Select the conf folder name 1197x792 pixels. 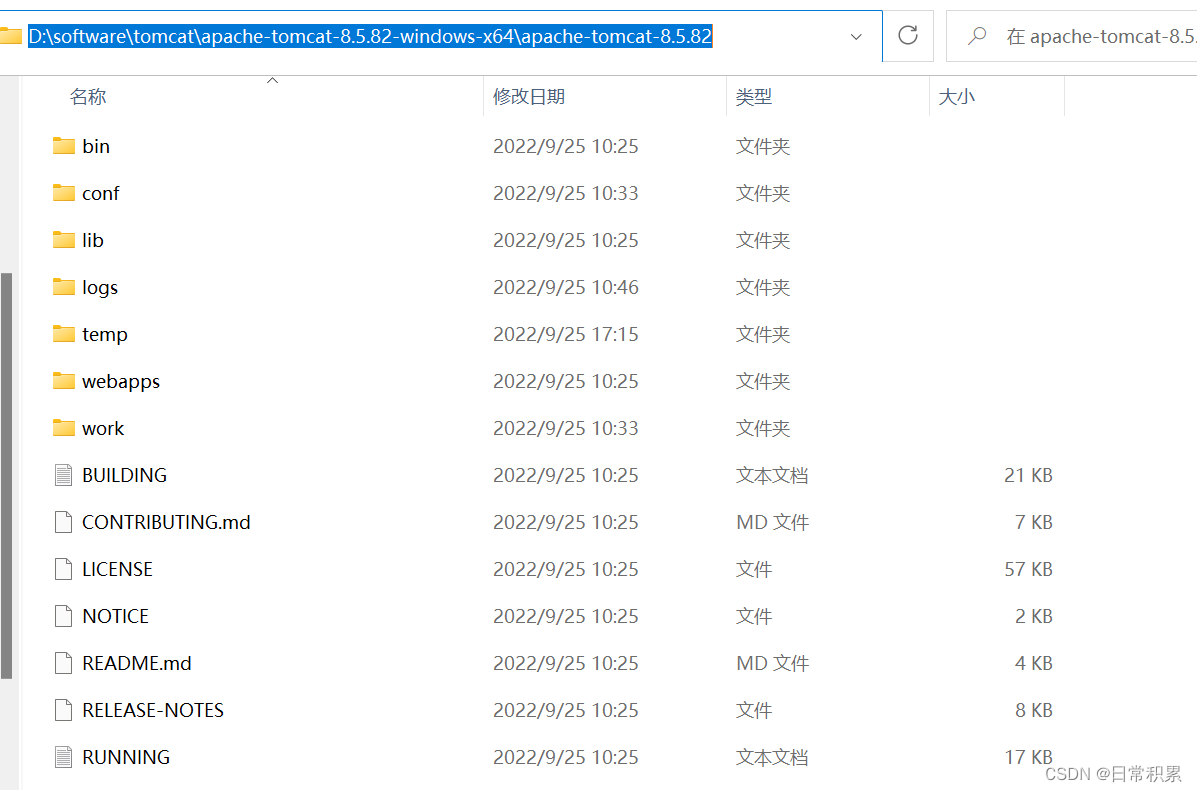pos(101,193)
